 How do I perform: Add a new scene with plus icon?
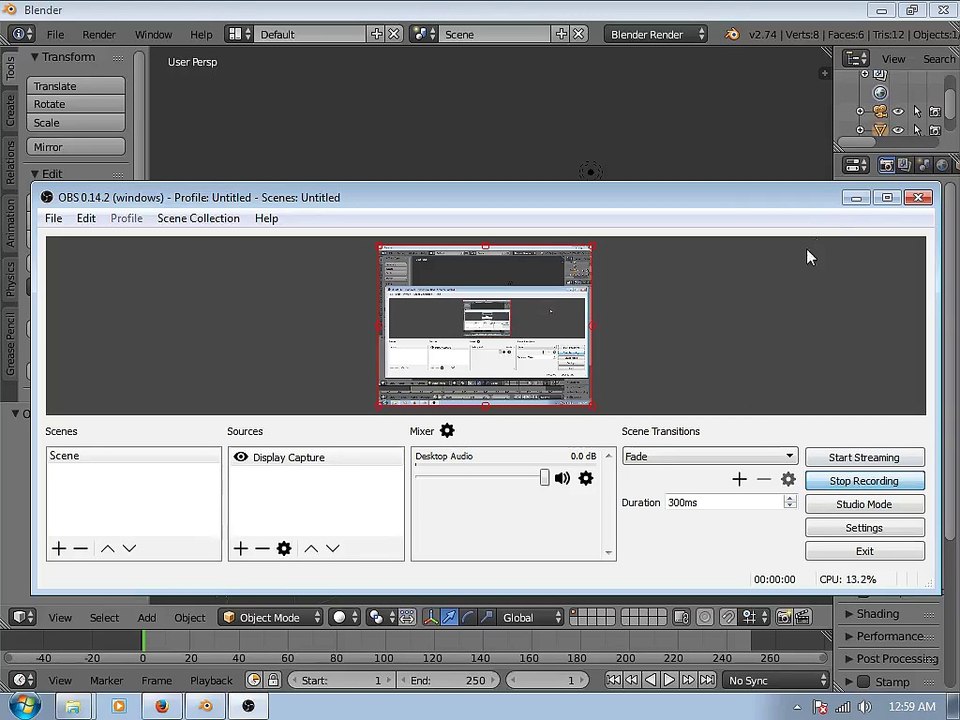pos(59,549)
